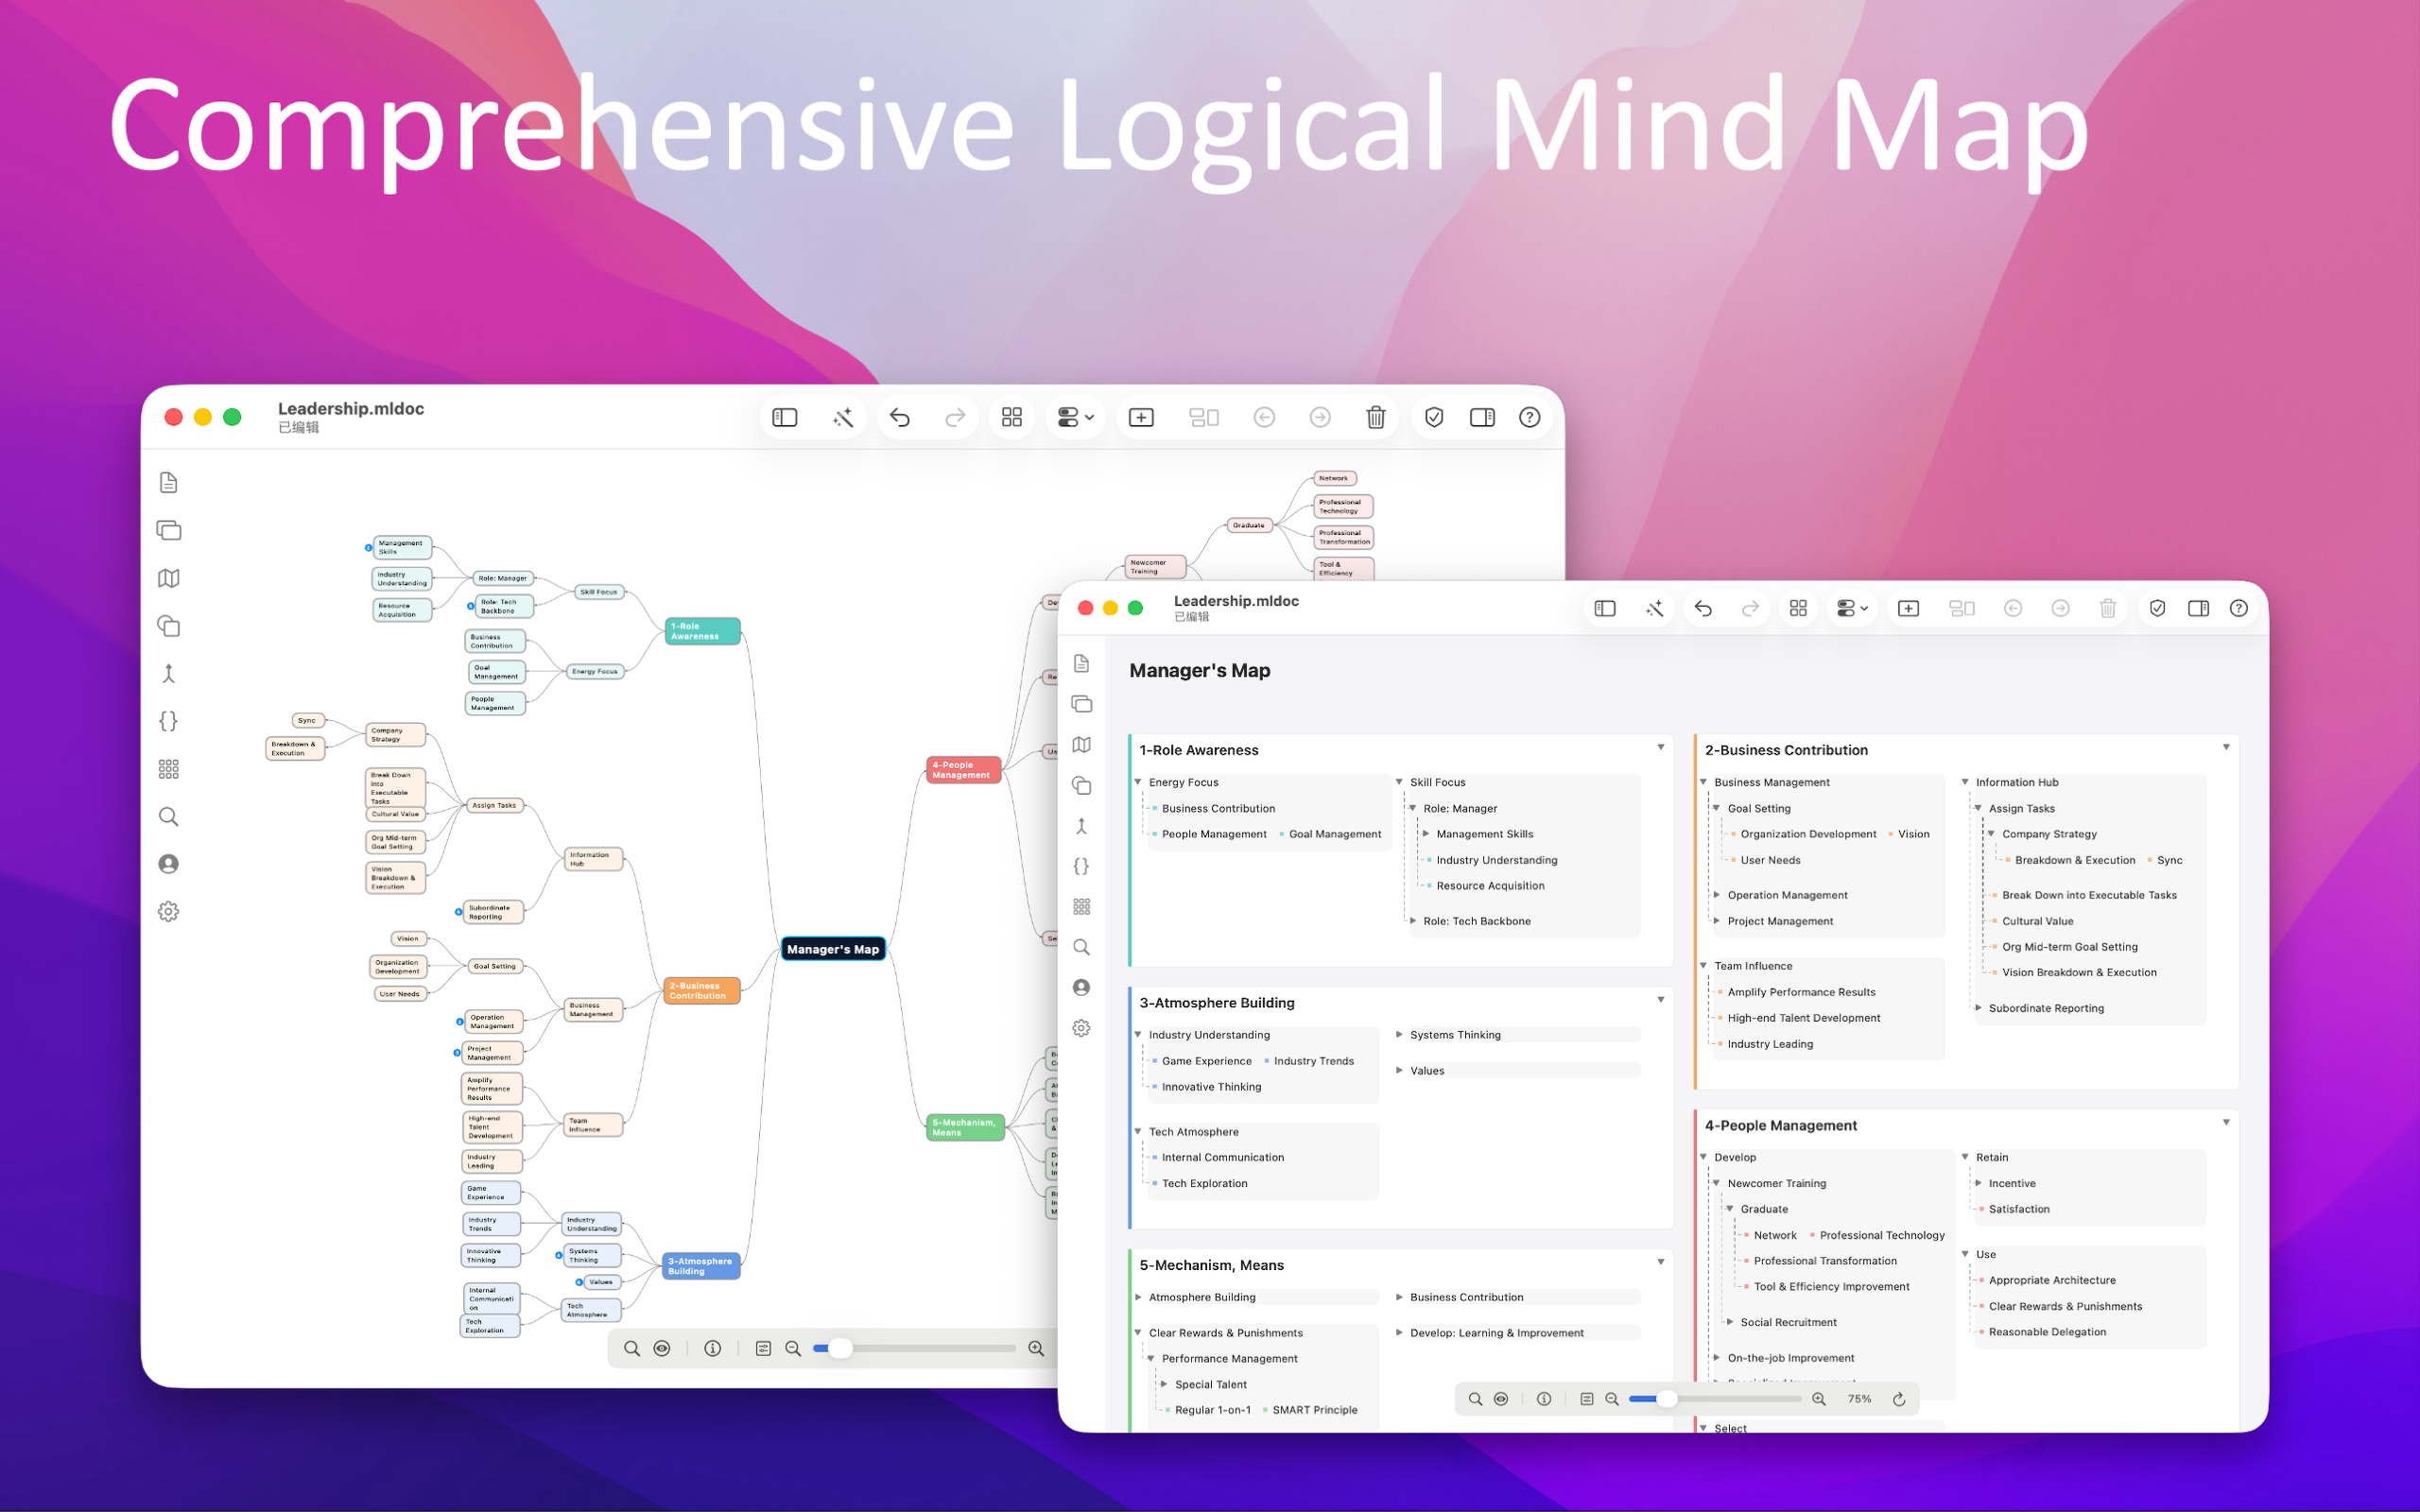Add new node icon in back mind map window
2420x1512 pixels.
1141,417
